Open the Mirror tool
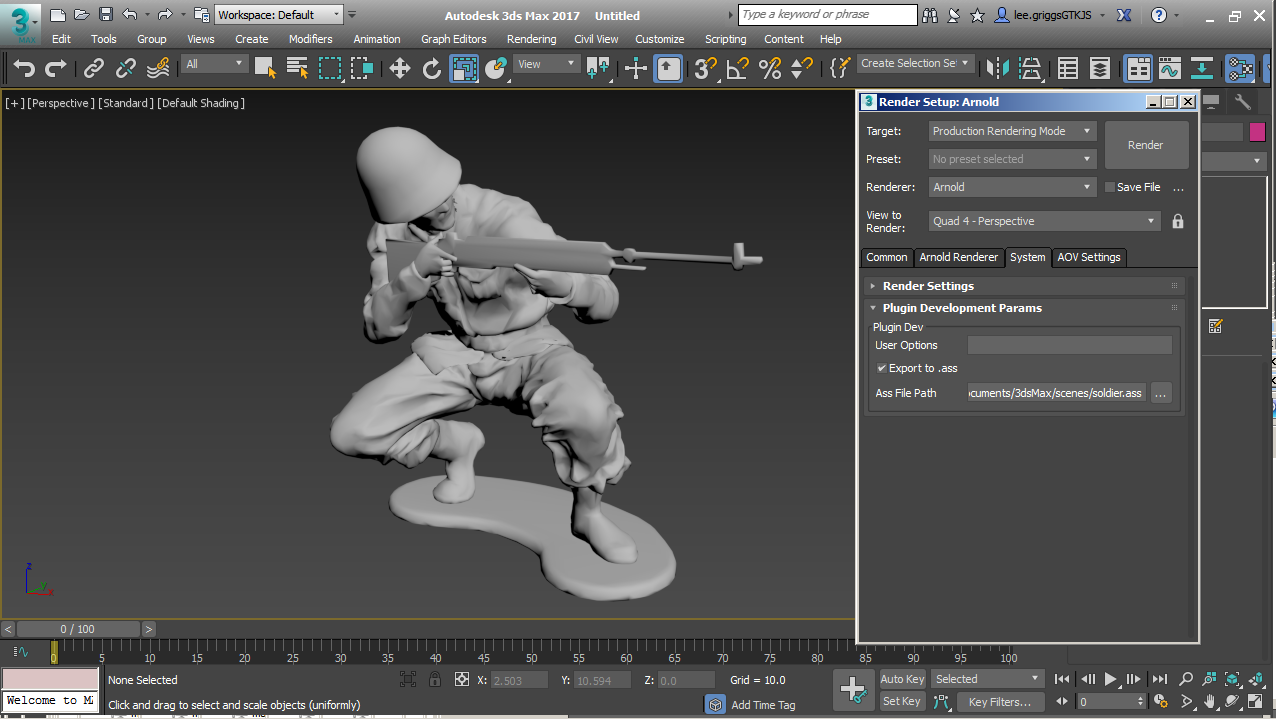This screenshot has width=1276, height=720. click(997, 68)
